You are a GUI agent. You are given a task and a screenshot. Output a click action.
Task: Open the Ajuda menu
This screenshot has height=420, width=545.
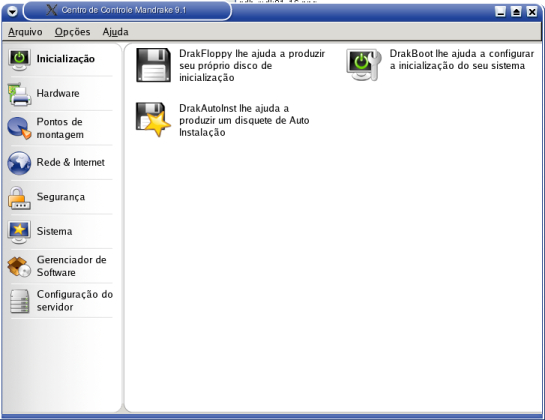pos(115,32)
